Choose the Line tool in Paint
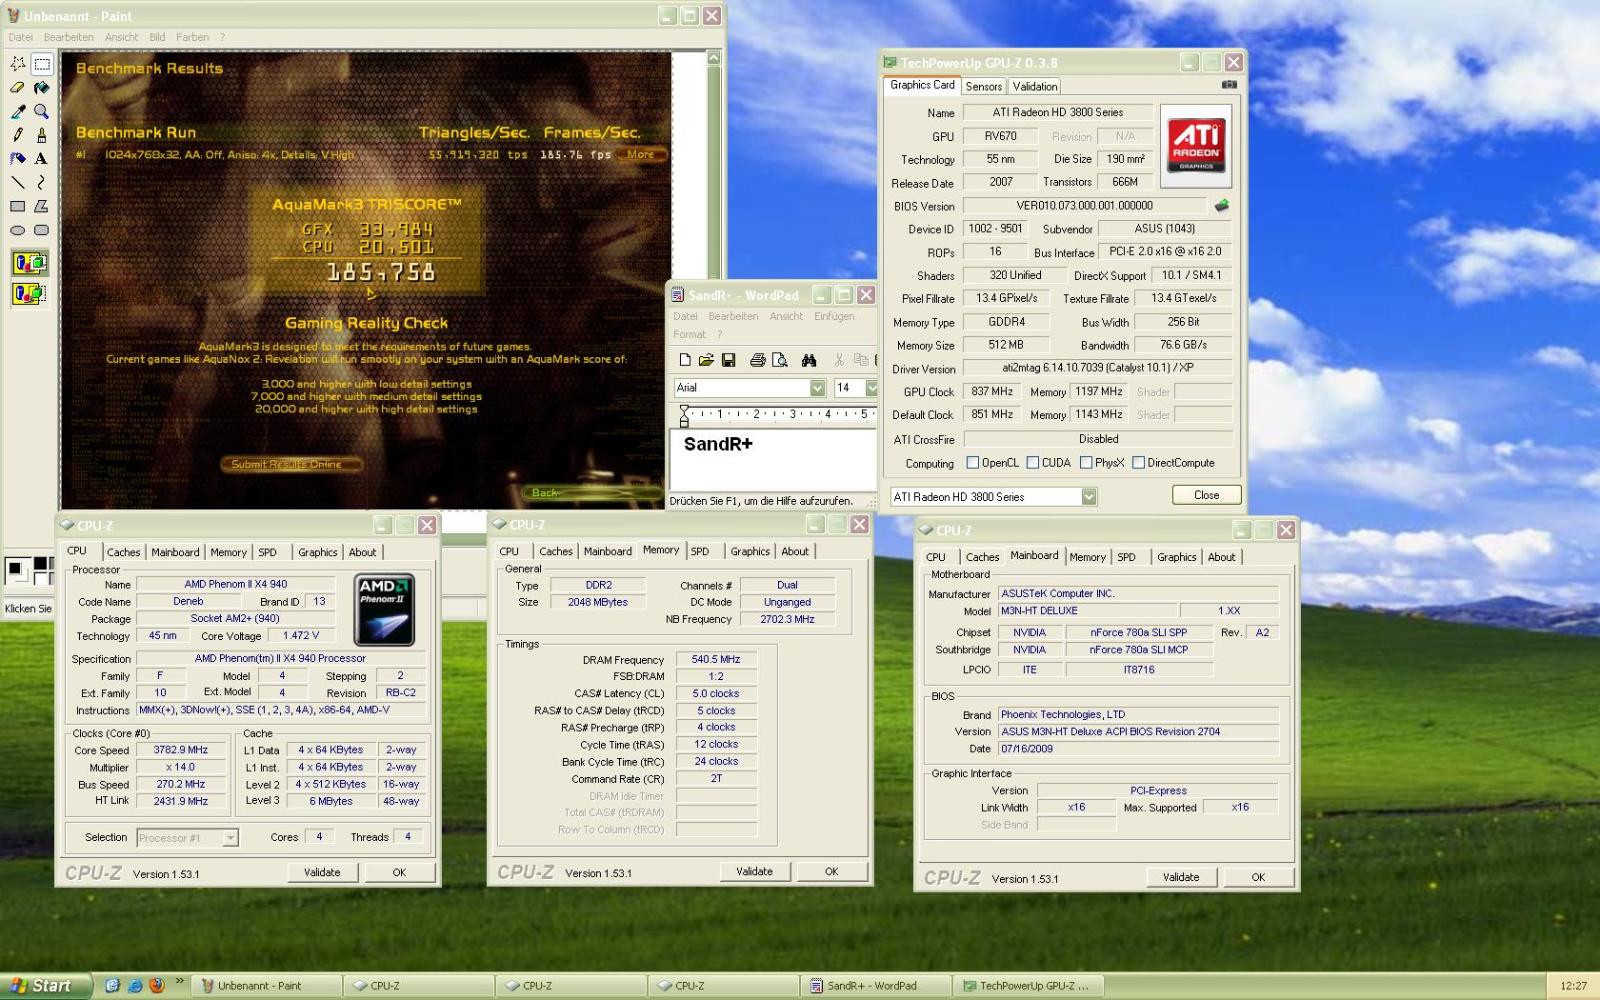Viewport: 1600px width, 1000px height. (x=17, y=182)
